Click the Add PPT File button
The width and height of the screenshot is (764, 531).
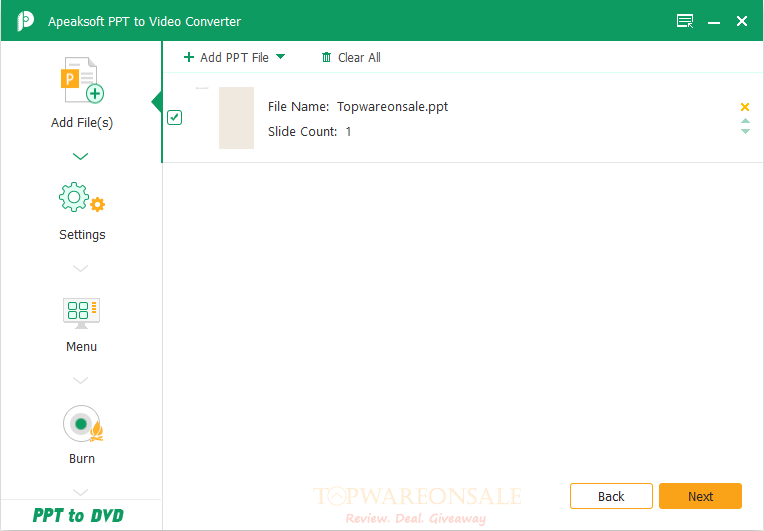(x=226, y=57)
